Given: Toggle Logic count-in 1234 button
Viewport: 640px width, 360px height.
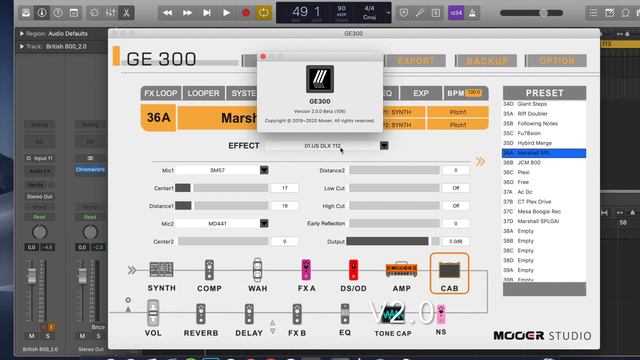Looking at the screenshot, I should pos(456,13).
